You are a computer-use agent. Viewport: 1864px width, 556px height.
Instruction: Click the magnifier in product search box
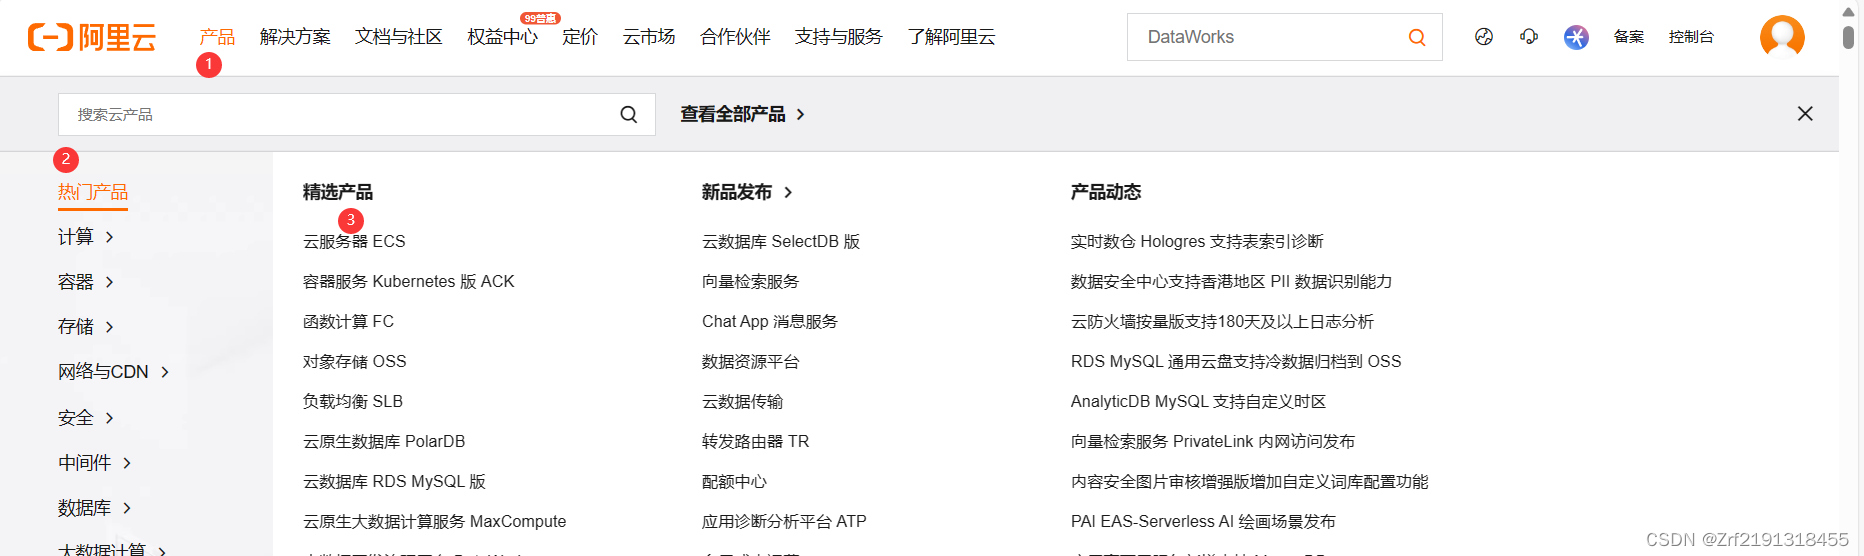pos(629,115)
